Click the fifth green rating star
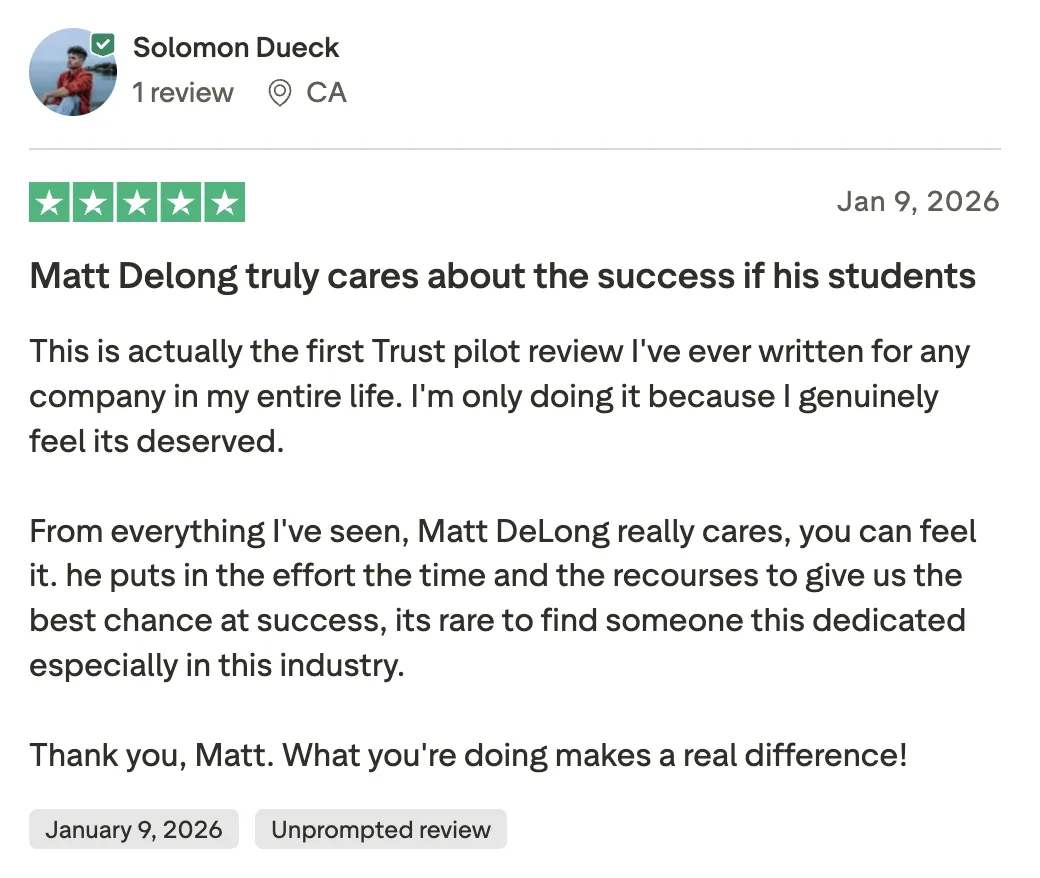This screenshot has height=878, width=1040. click(x=225, y=202)
